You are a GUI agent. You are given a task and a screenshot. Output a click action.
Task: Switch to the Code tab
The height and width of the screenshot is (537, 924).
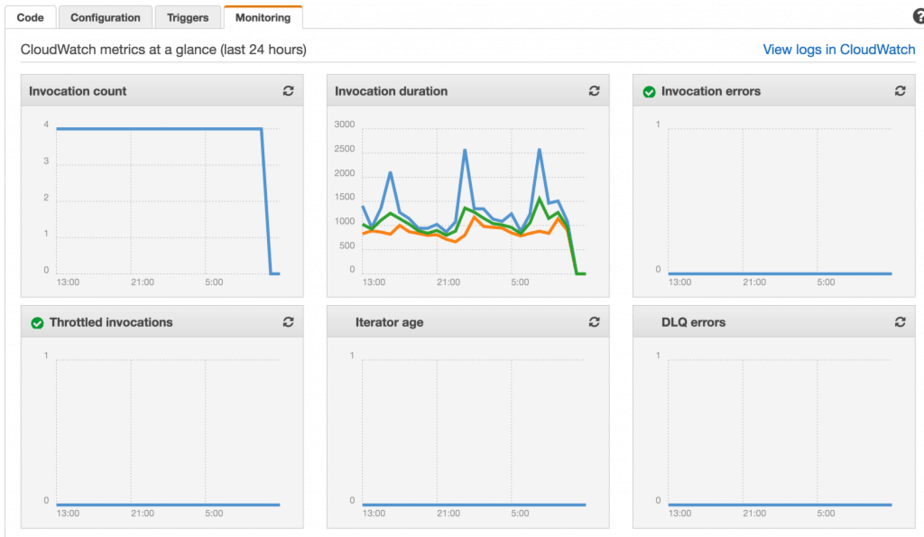pos(30,17)
